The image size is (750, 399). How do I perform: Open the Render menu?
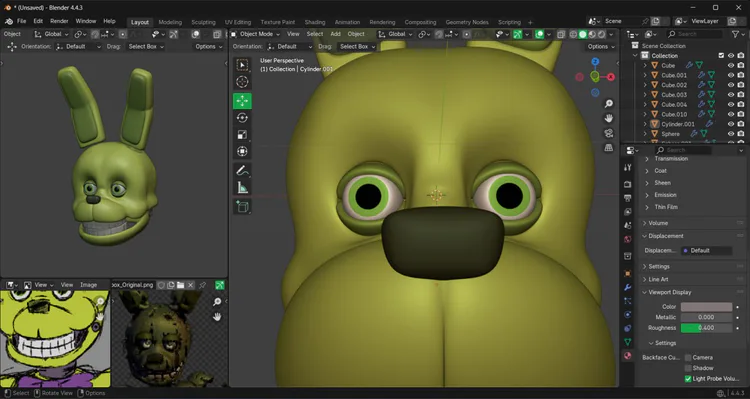[59, 22]
